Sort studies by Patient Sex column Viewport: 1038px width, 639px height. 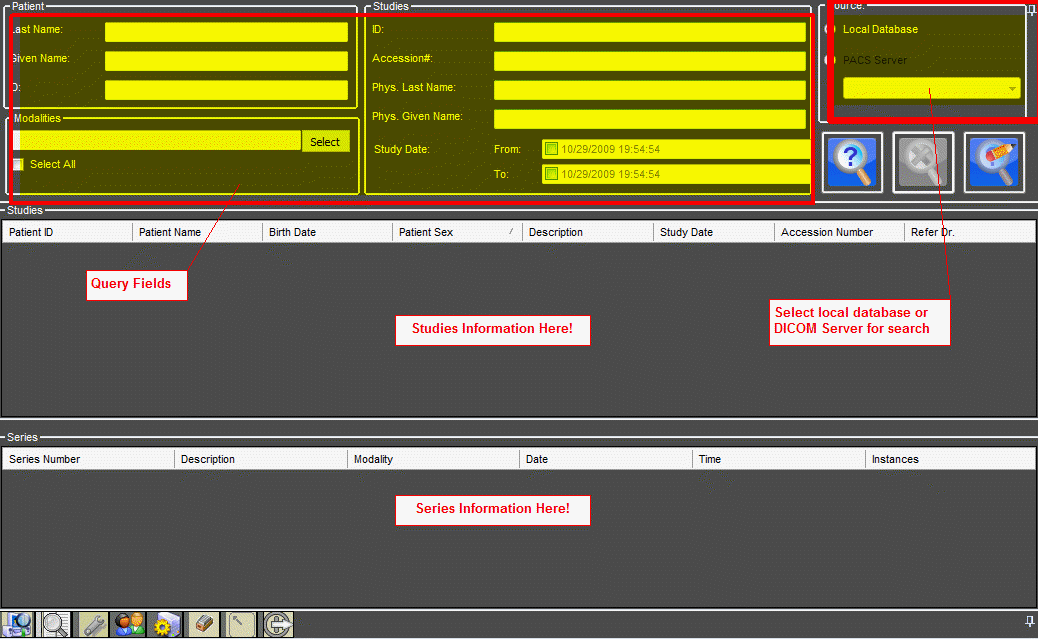tap(456, 232)
